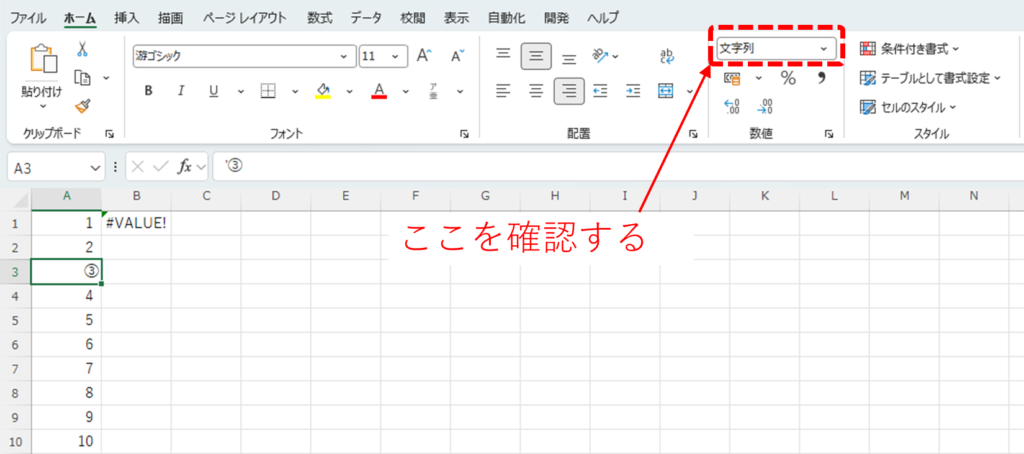Image resolution: width=1024 pixels, height=454 pixels.
Task: Click the red font color swatch
Action: click(379, 91)
